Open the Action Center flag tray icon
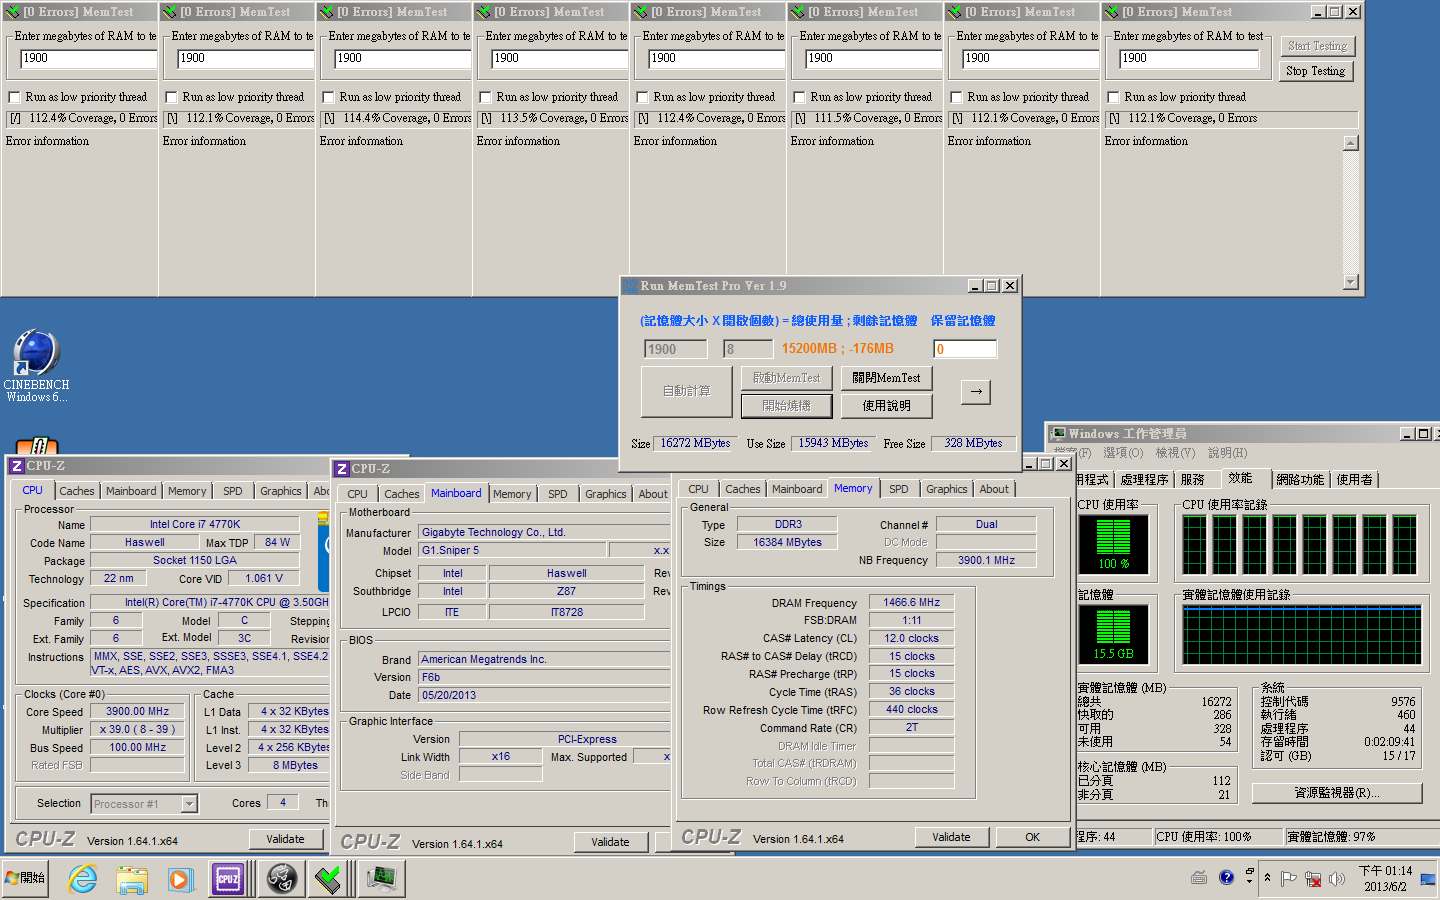This screenshot has width=1440, height=900. pyautogui.click(x=1289, y=879)
